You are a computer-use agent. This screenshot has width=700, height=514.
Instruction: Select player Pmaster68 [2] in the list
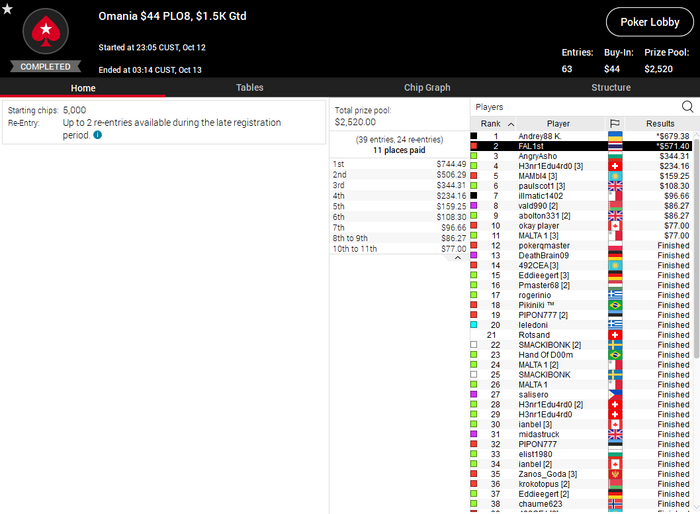581,285
